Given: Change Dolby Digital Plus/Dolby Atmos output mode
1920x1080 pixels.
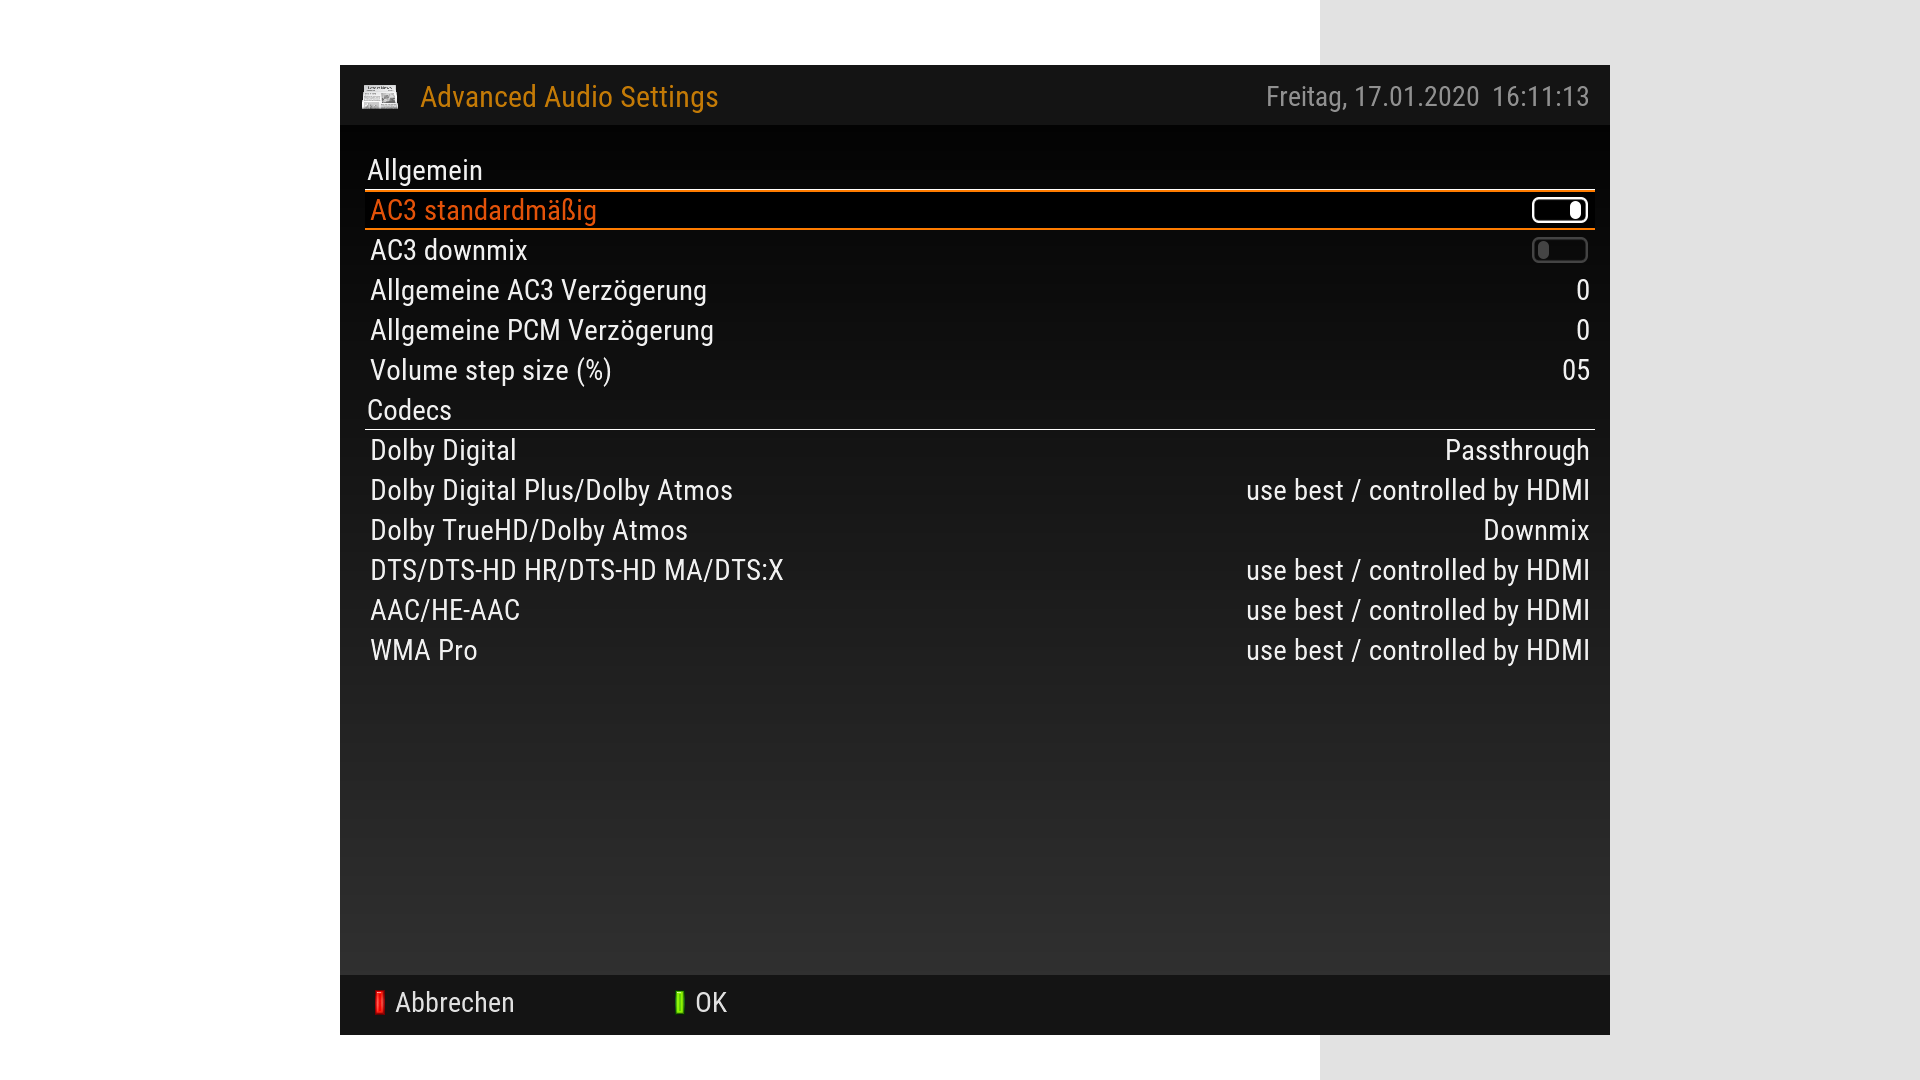Looking at the screenshot, I should click(x=1417, y=491).
